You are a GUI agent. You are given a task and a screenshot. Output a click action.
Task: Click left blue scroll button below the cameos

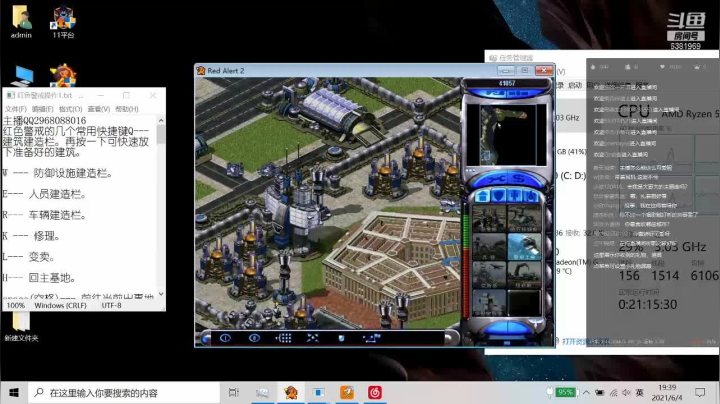tap(495, 329)
